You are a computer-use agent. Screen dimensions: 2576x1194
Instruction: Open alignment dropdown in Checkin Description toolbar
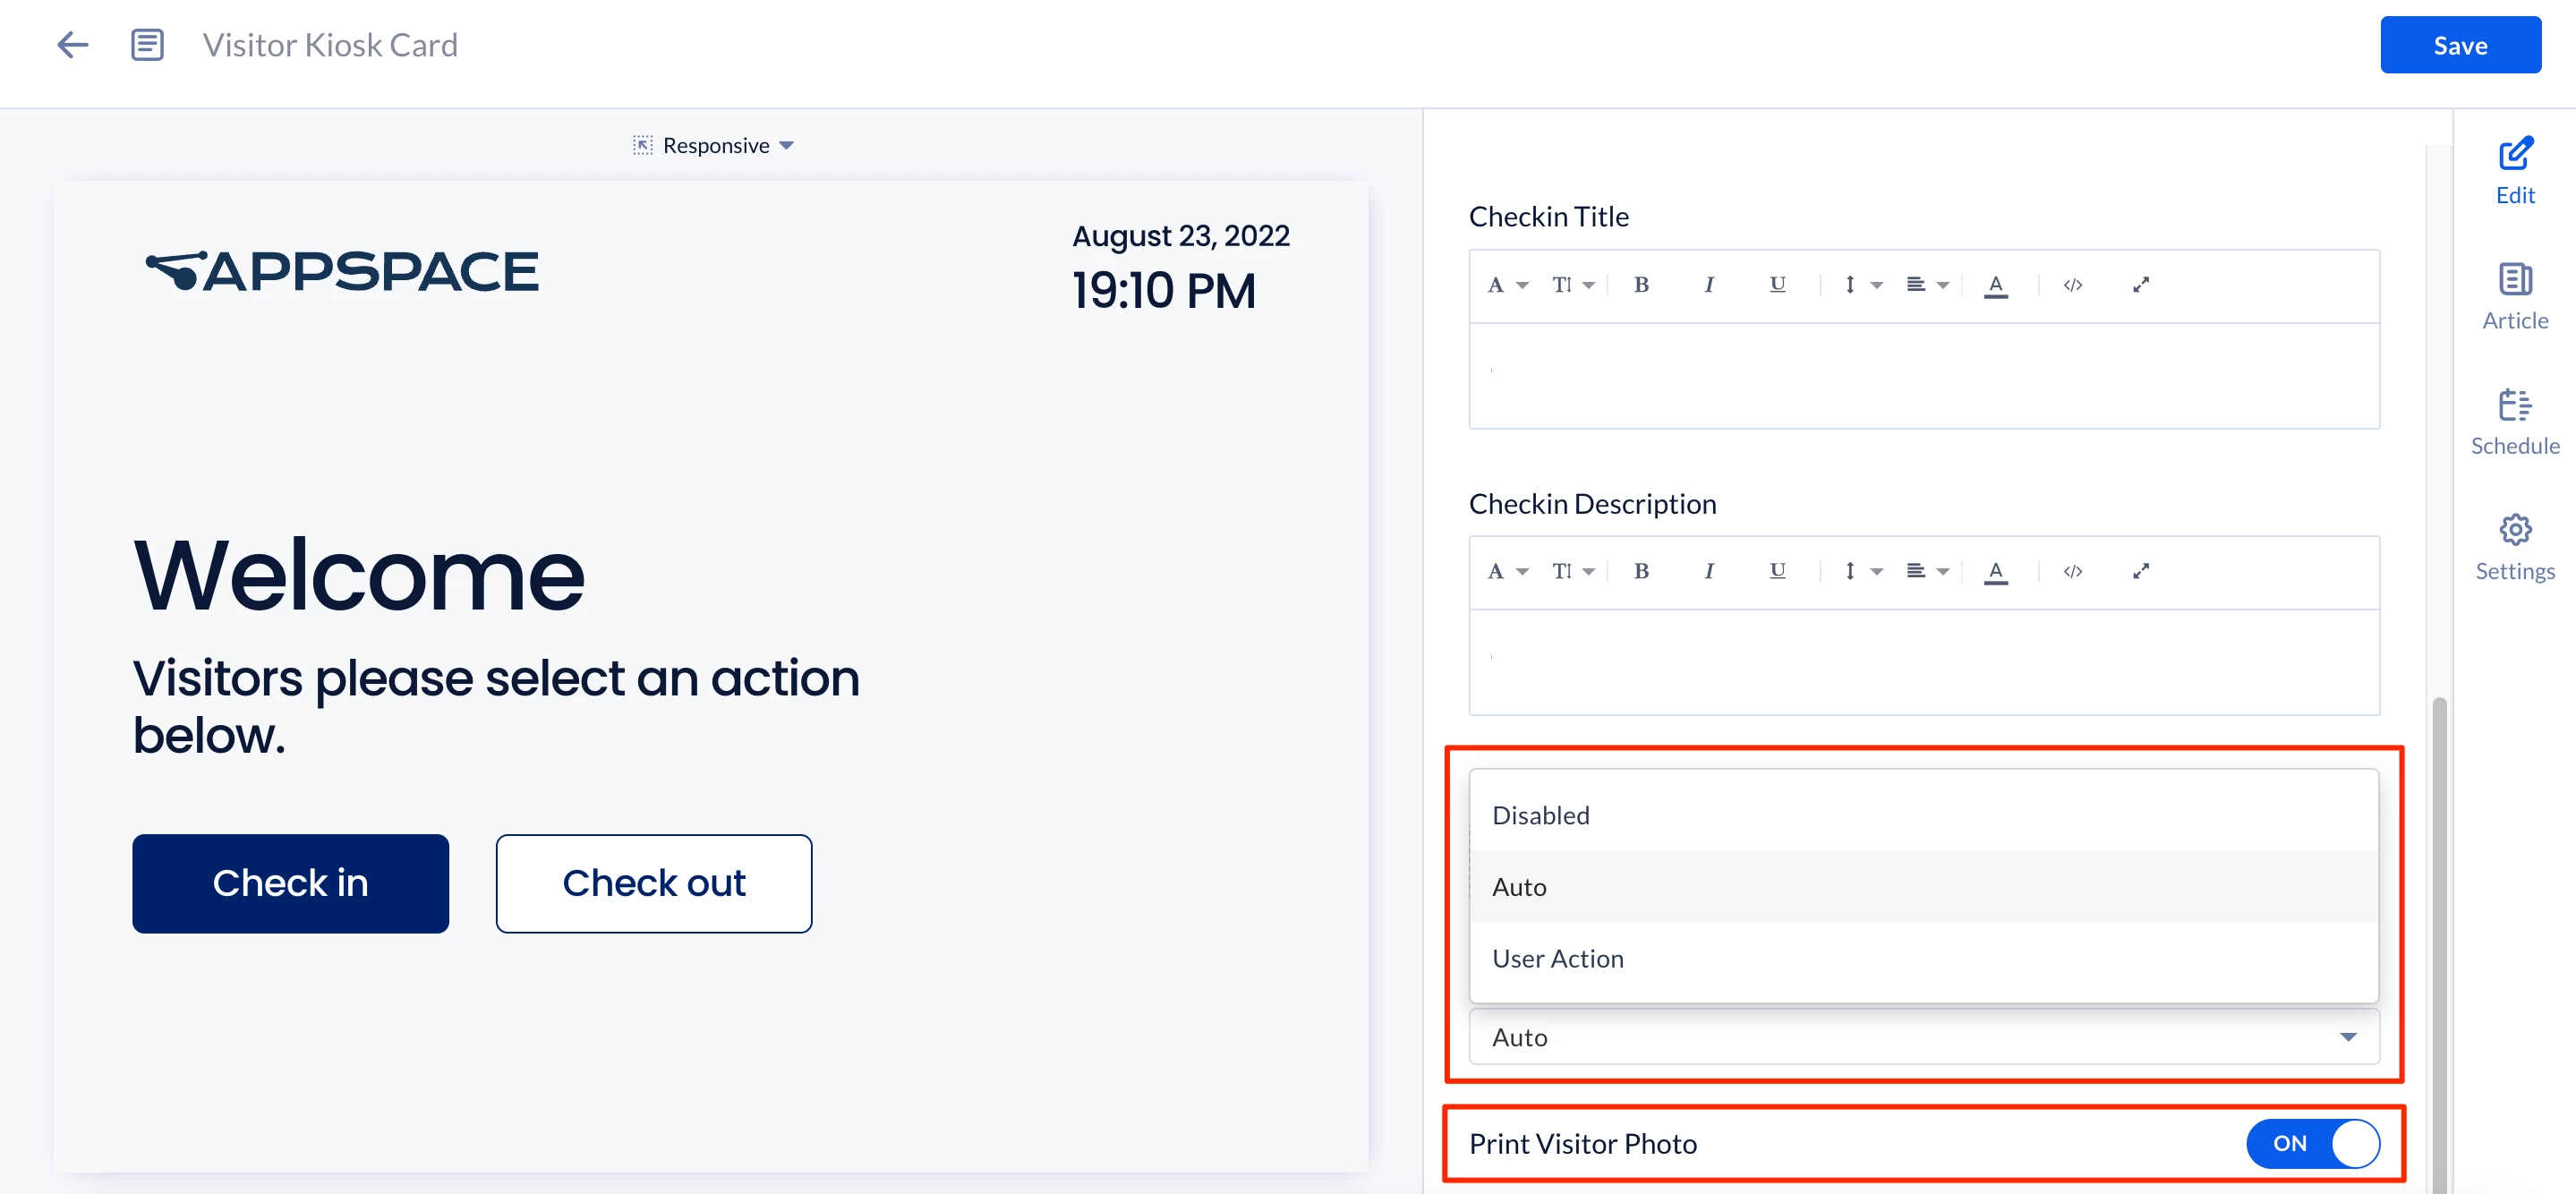pyautogui.click(x=1926, y=571)
